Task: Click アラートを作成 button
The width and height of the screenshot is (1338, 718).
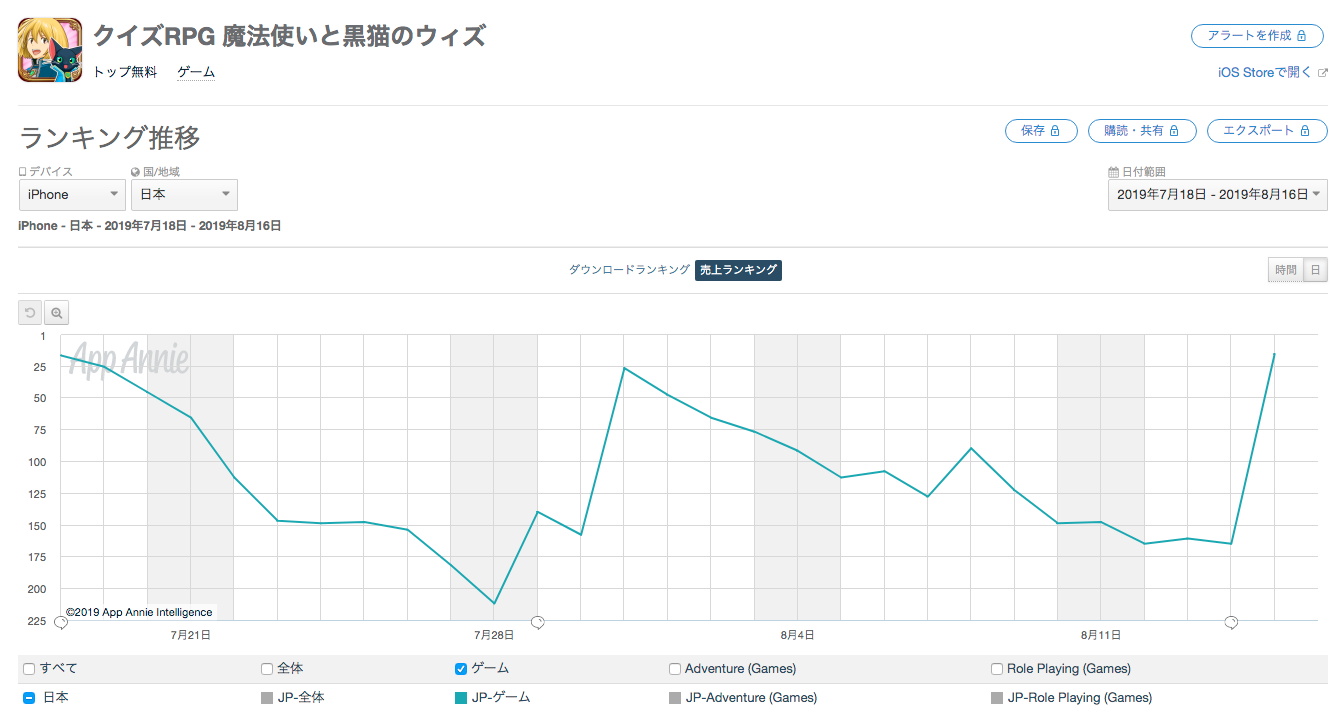Action: pyautogui.click(x=1259, y=35)
